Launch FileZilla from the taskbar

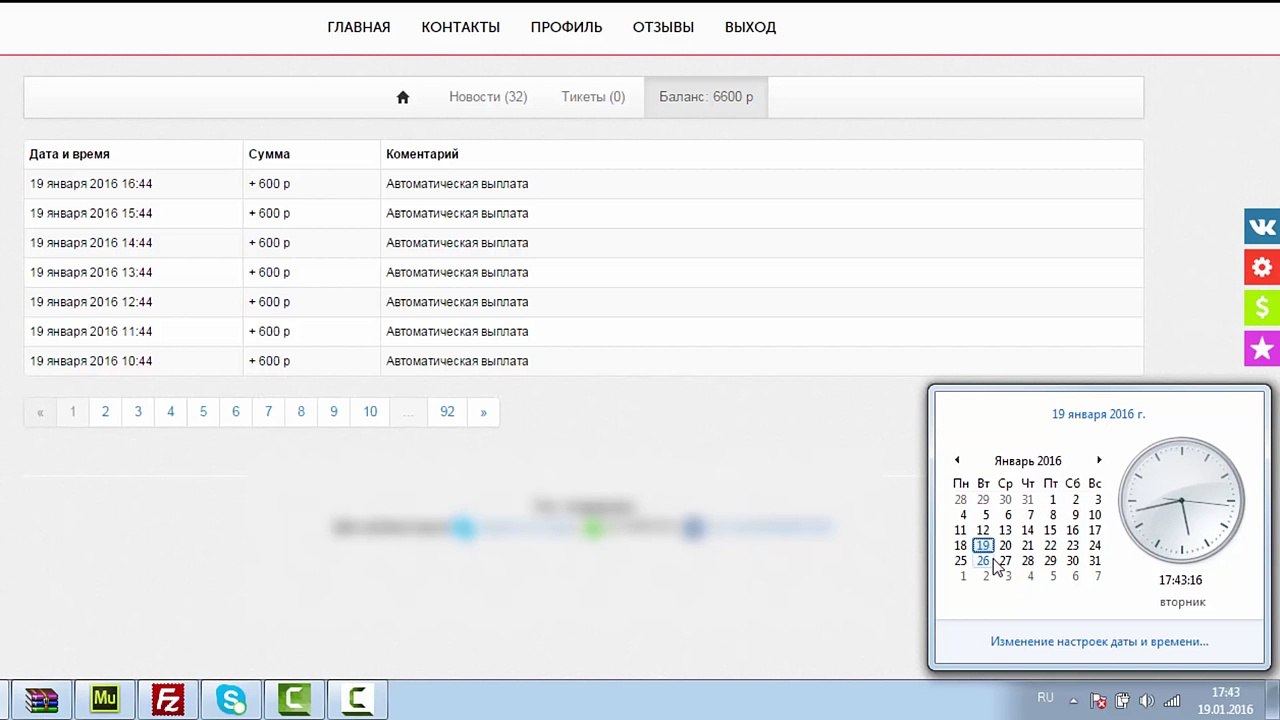(168, 699)
